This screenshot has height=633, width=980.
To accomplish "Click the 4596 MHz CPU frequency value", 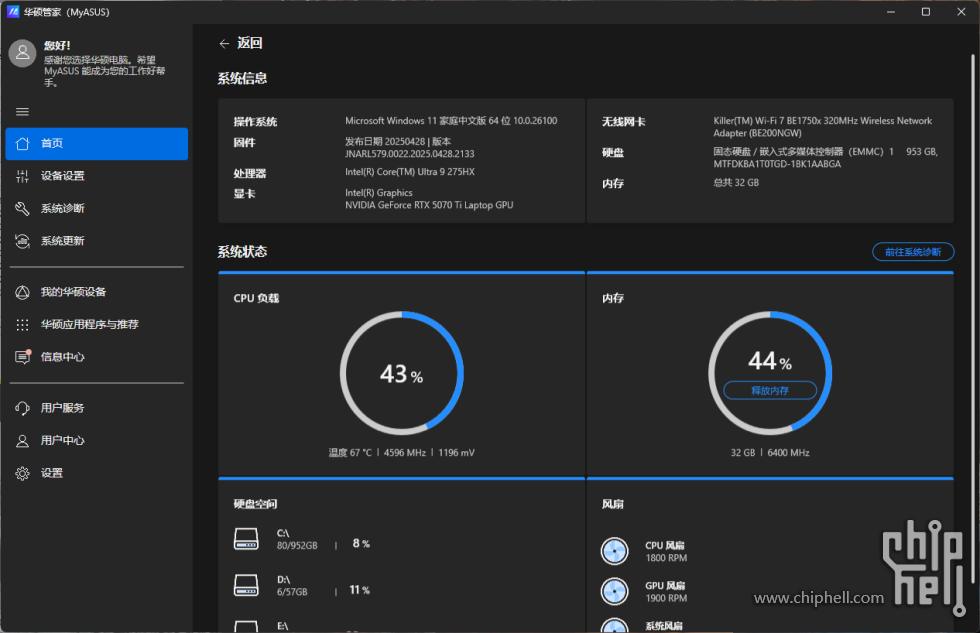I will [x=405, y=453].
